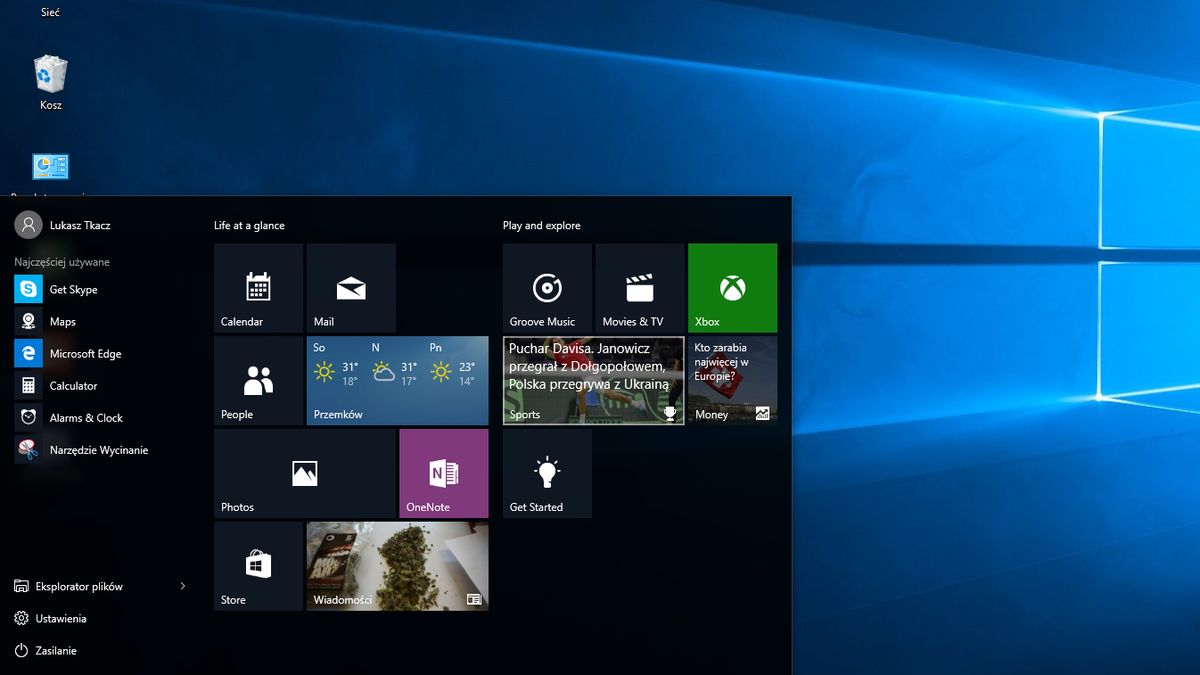Click the Zasilanie label
This screenshot has height=675, width=1200.
point(56,651)
